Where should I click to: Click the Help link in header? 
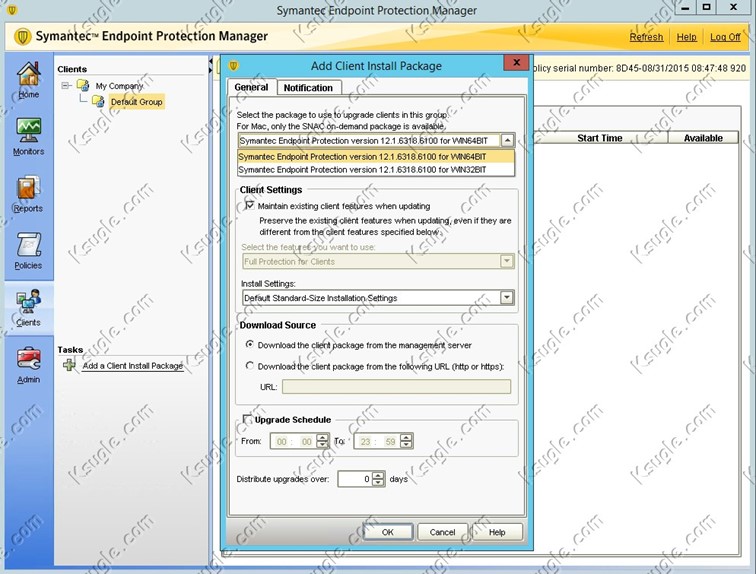click(x=686, y=37)
